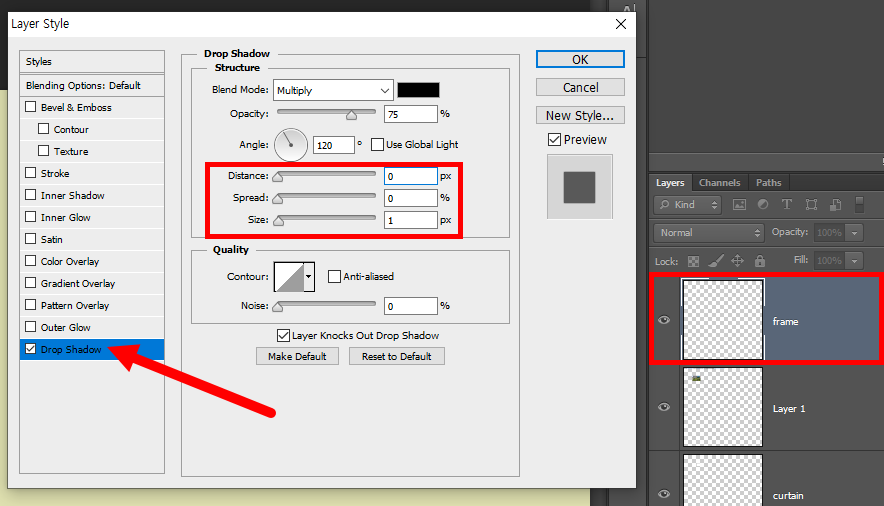884x506 pixels.
Task: Click the OK button
Action: pos(580,59)
